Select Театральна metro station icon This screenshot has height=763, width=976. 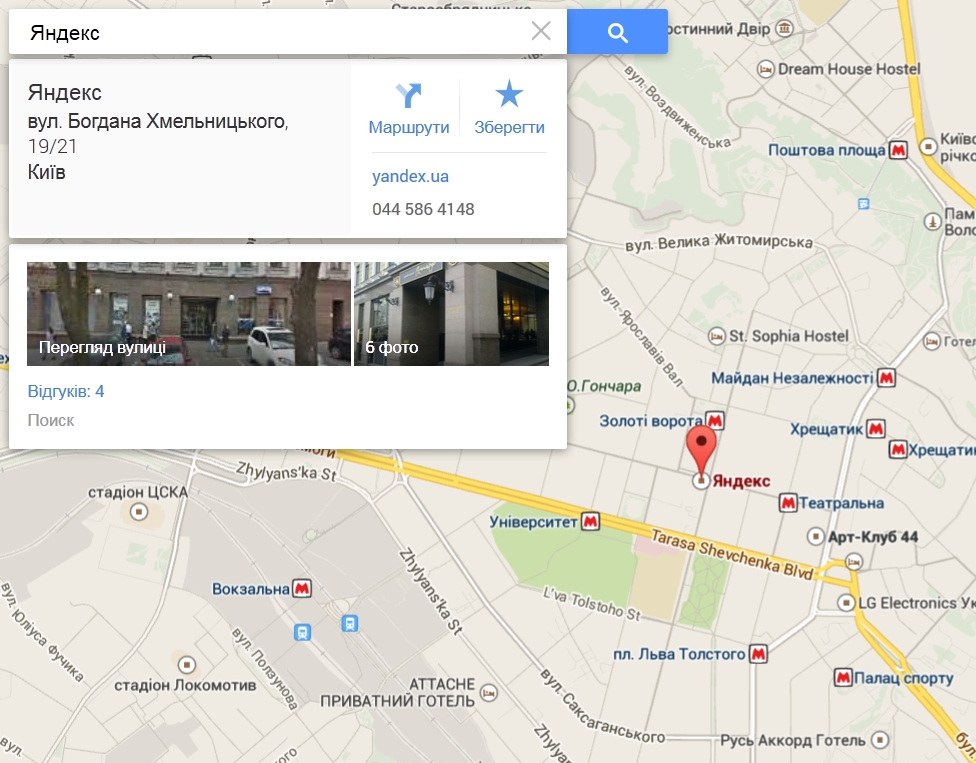(x=788, y=502)
